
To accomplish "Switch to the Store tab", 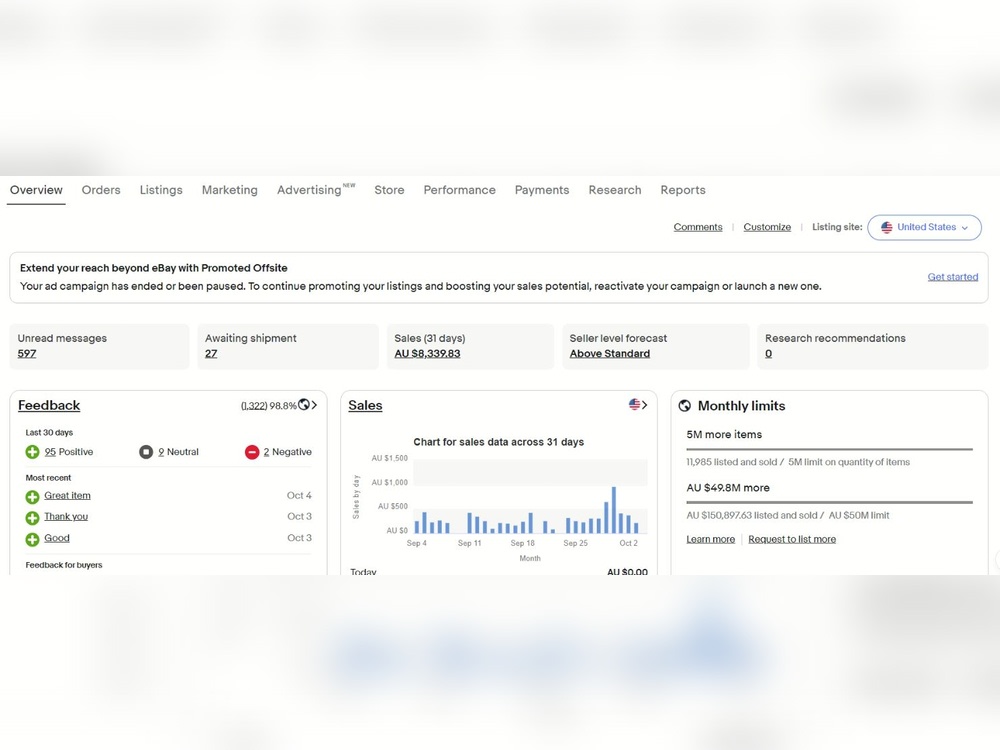I will coord(389,190).
